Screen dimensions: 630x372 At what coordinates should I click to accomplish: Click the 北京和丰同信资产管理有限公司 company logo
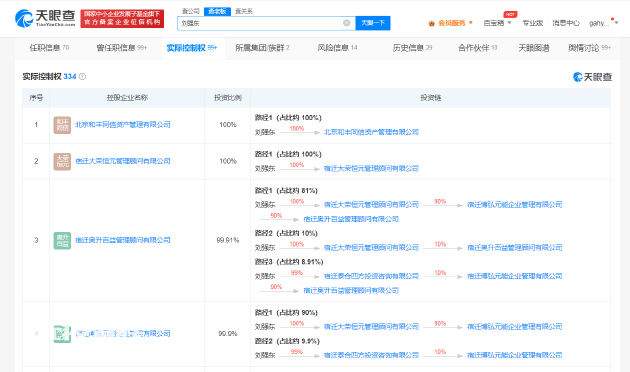[x=62, y=125]
